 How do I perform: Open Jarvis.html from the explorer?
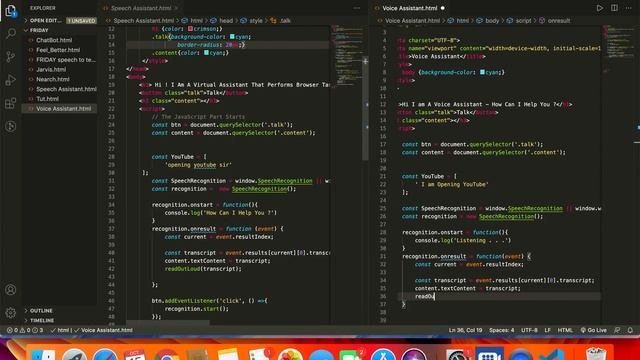51,69
